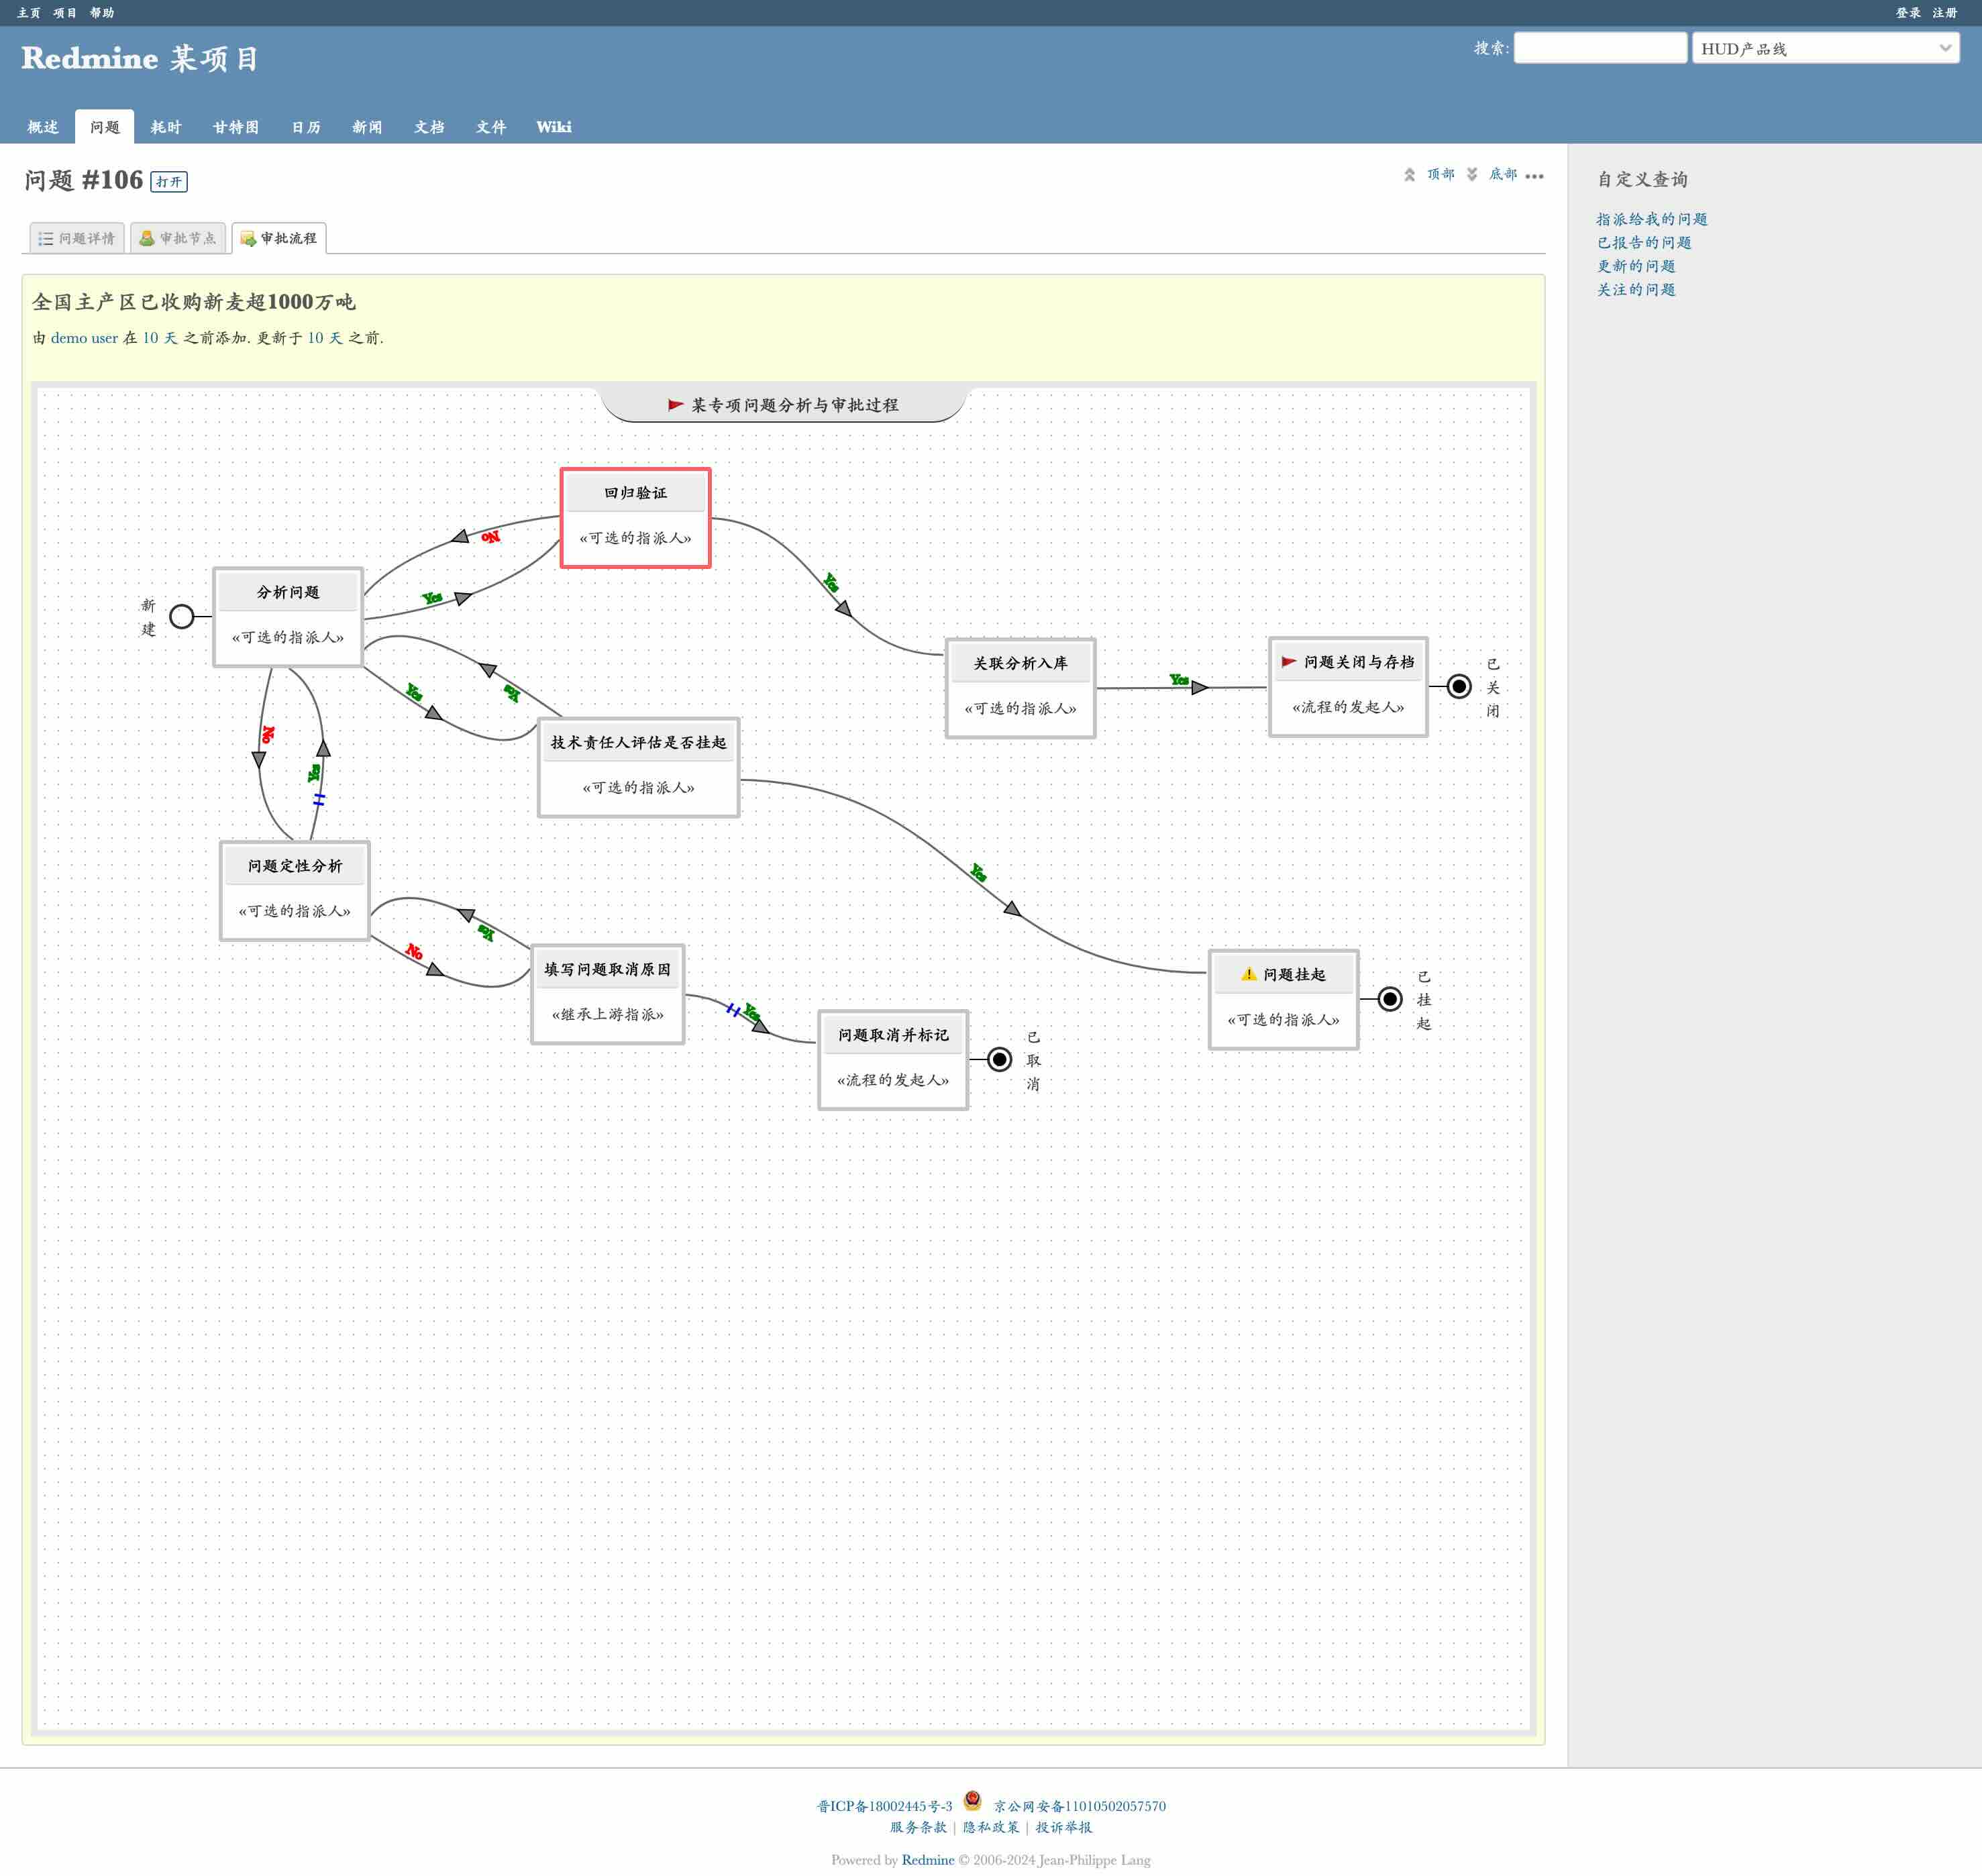The height and width of the screenshot is (1876, 1982).
Task: Click the 新建 start circle
Action: click(x=182, y=616)
